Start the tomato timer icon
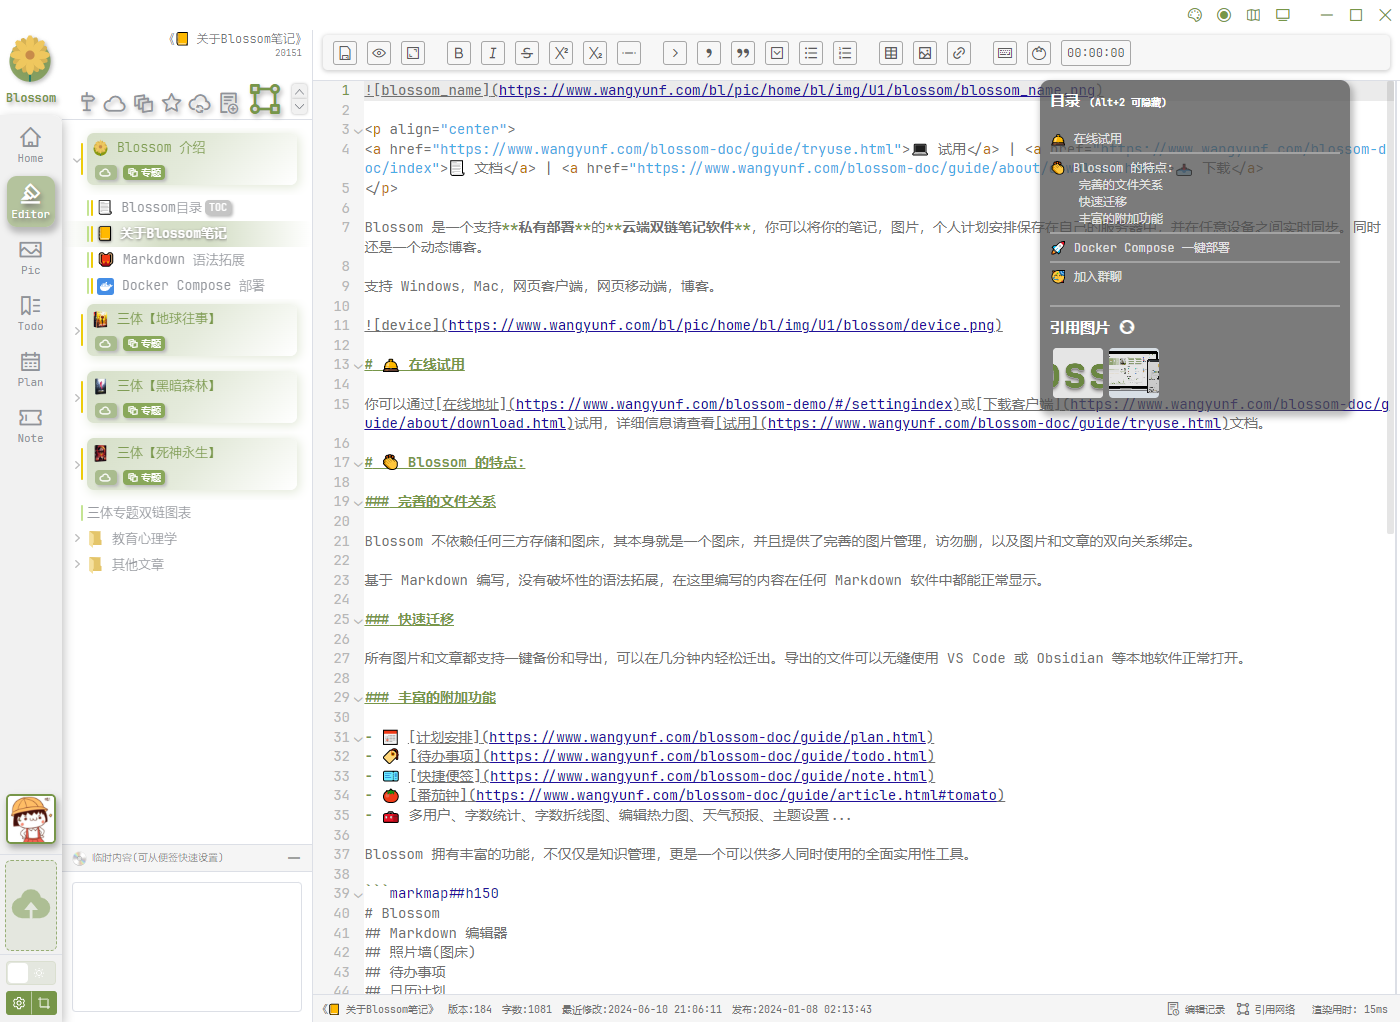1400x1022 pixels. pos(1039,53)
